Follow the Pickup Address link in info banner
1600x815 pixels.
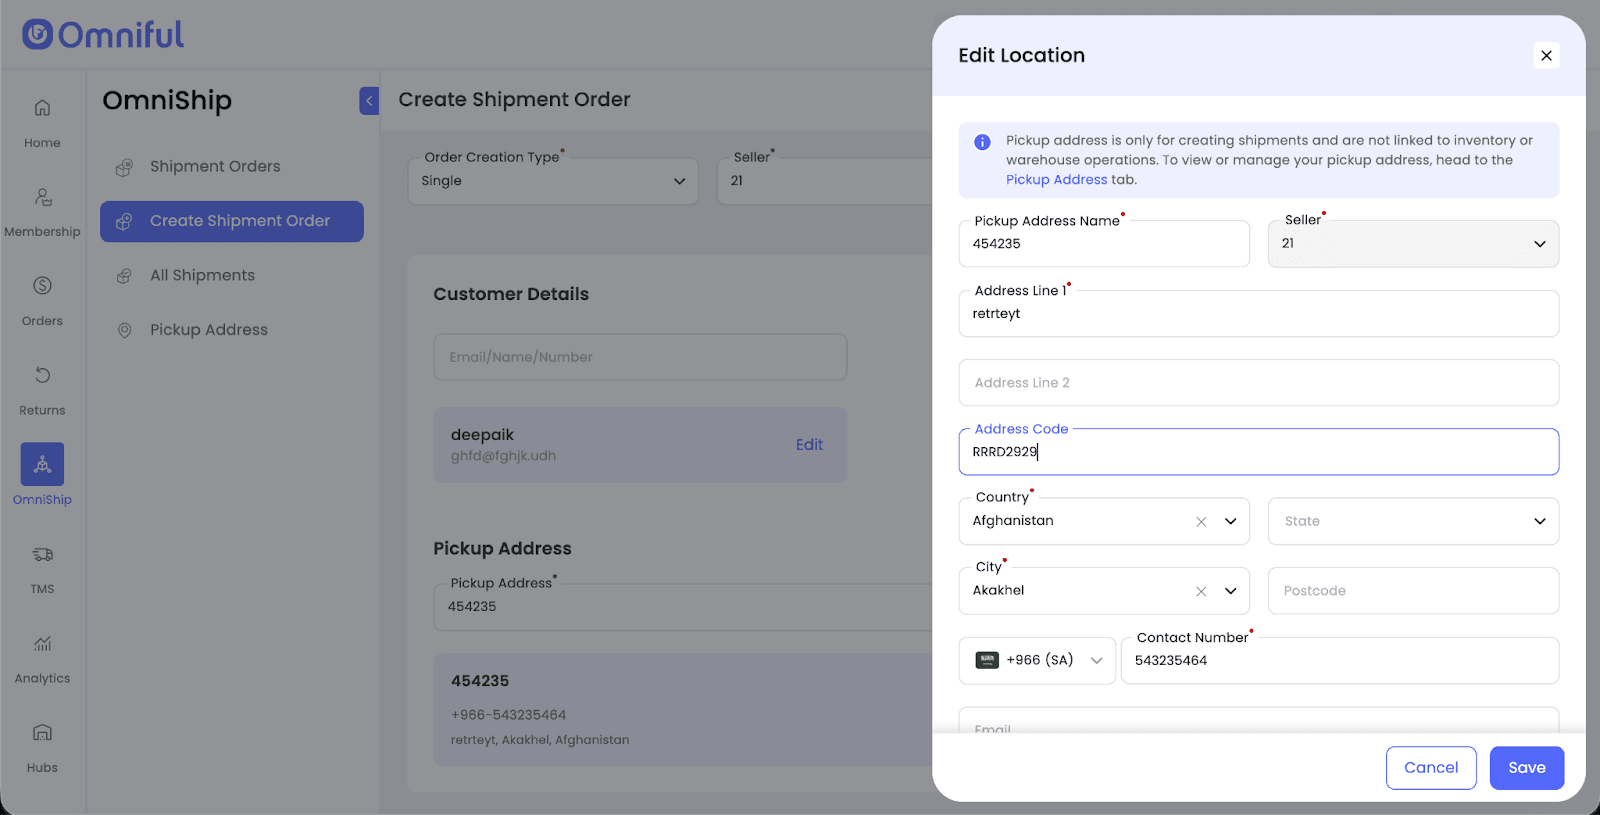[1056, 180]
